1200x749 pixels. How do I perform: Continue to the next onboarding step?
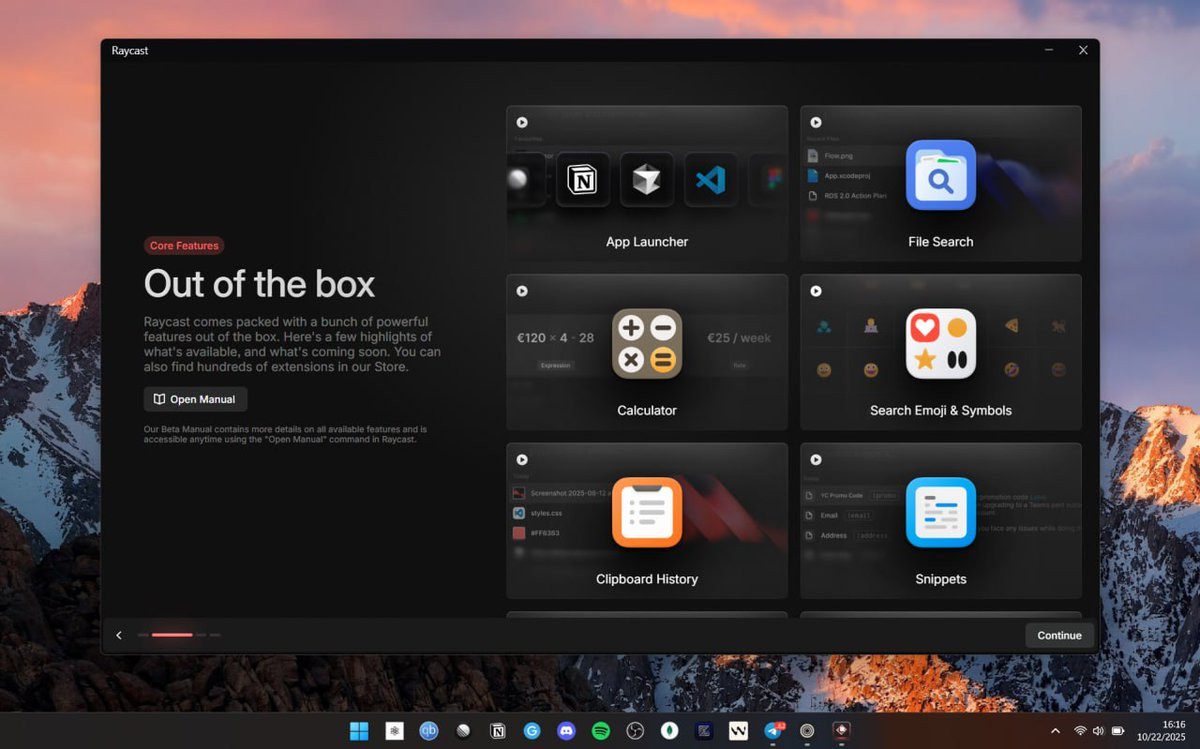coord(1059,635)
